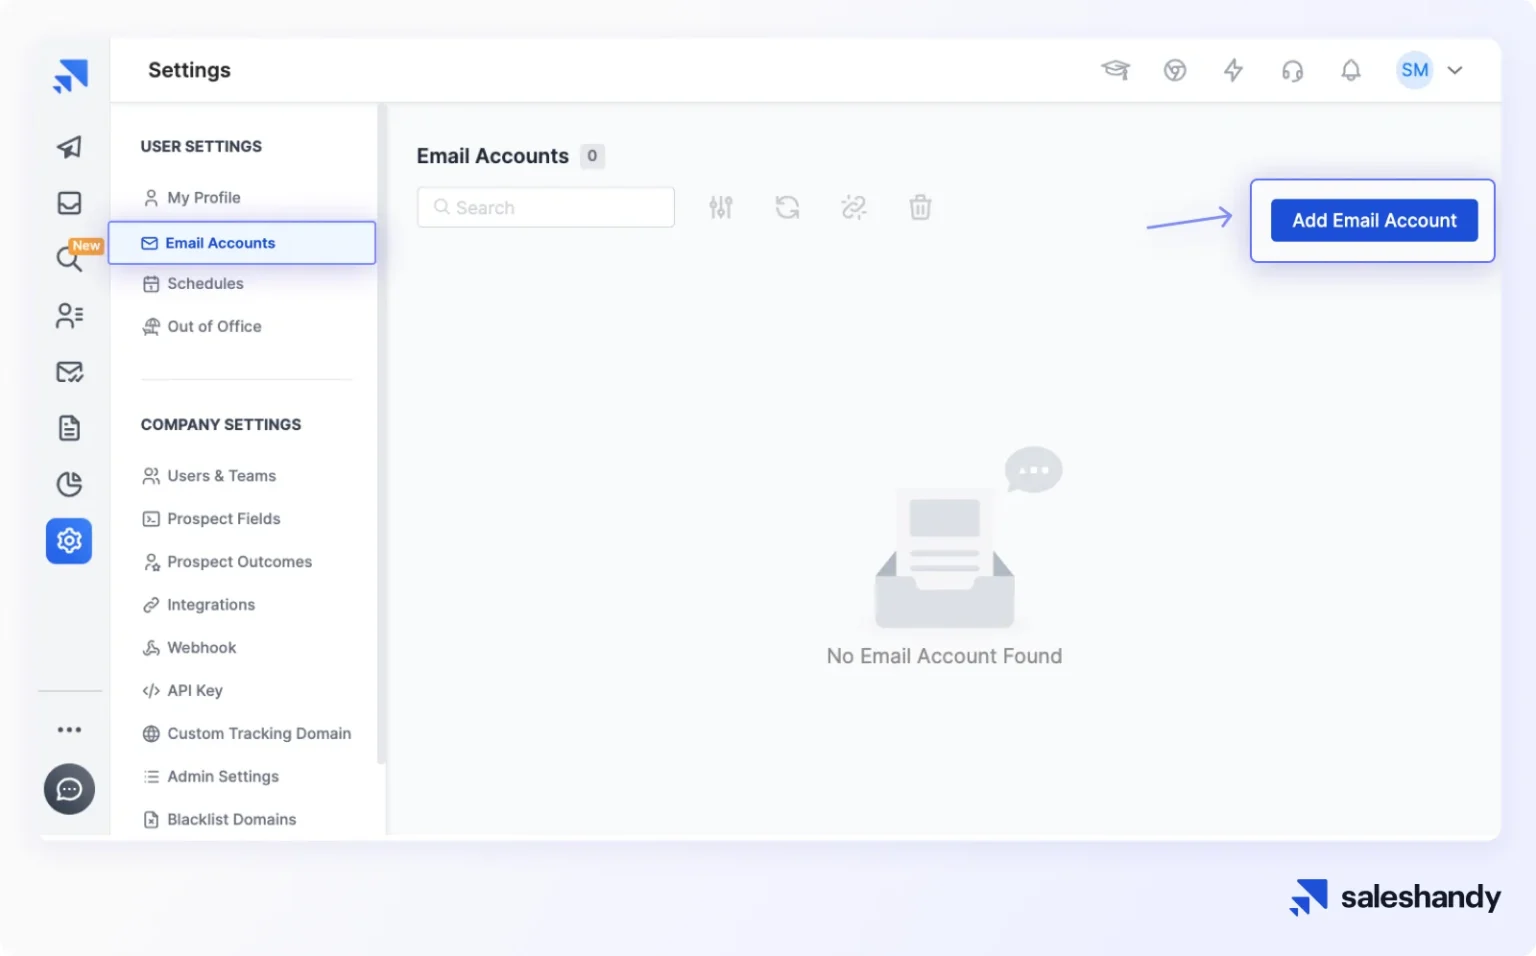Open the Lead Finder search icon
This screenshot has width=1536, height=956.
click(x=68, y=259)
